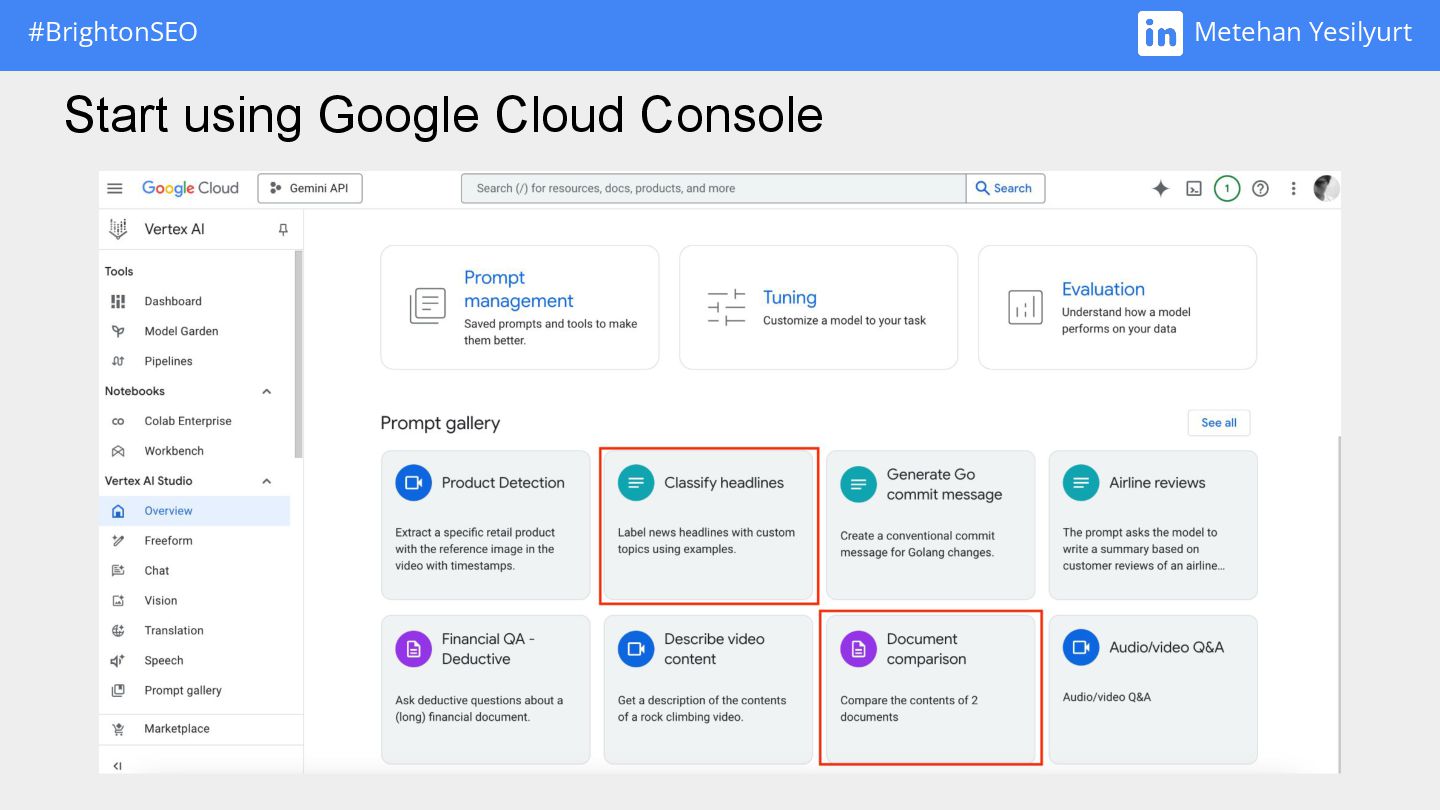Click See all in Prompt gallery

click(1218, 423)
